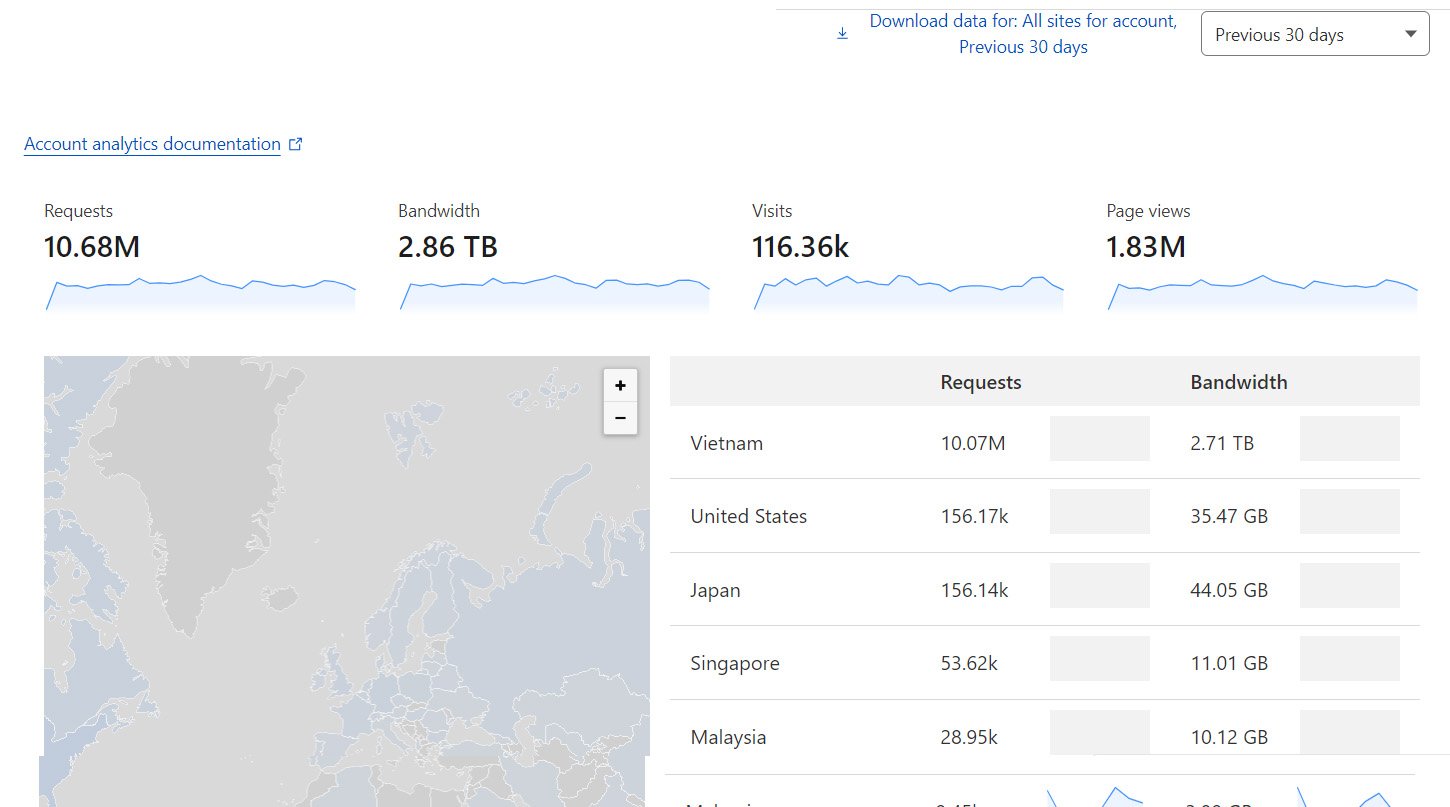This screenshot has height=807, width=1450.
Task: Open Account analytics documentation link
Action: tap(152, 144)
